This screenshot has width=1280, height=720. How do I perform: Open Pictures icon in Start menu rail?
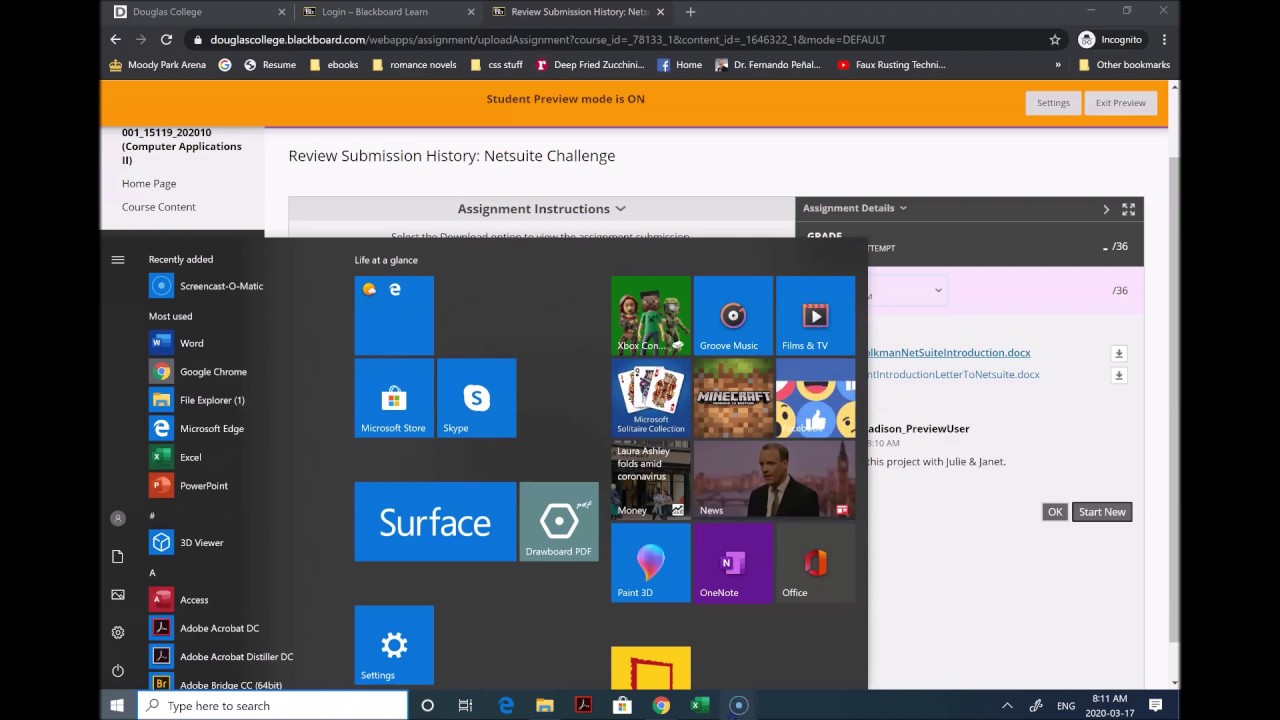coord(118,595)
